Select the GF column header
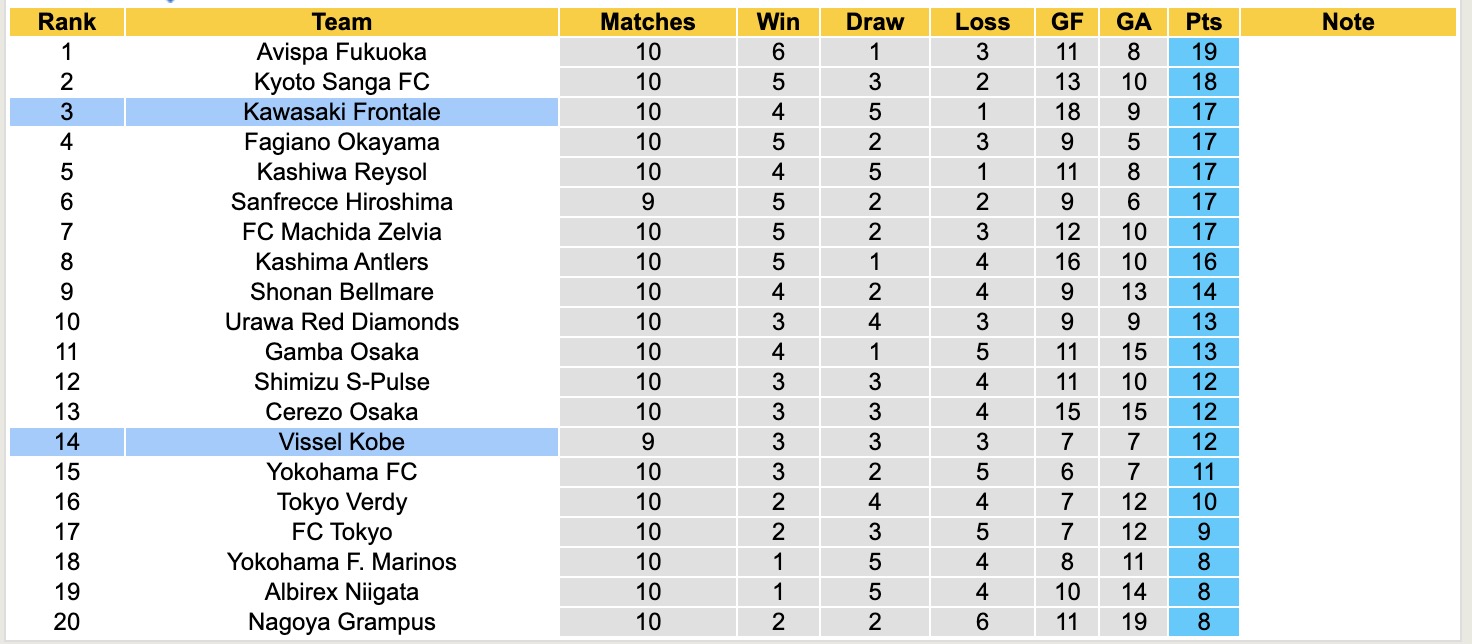The image size is (1472, 644). 1067,22
